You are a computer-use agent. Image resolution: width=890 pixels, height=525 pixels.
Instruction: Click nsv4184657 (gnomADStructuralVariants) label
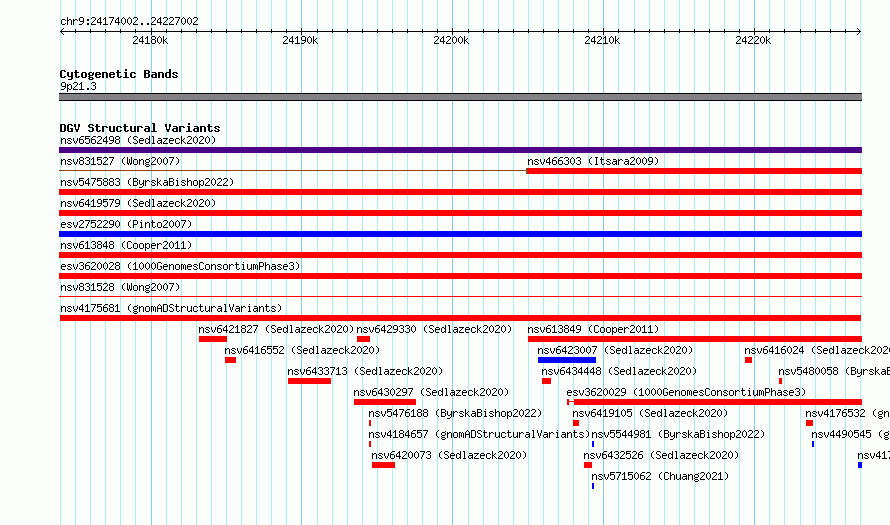click(x=479, y=434)
